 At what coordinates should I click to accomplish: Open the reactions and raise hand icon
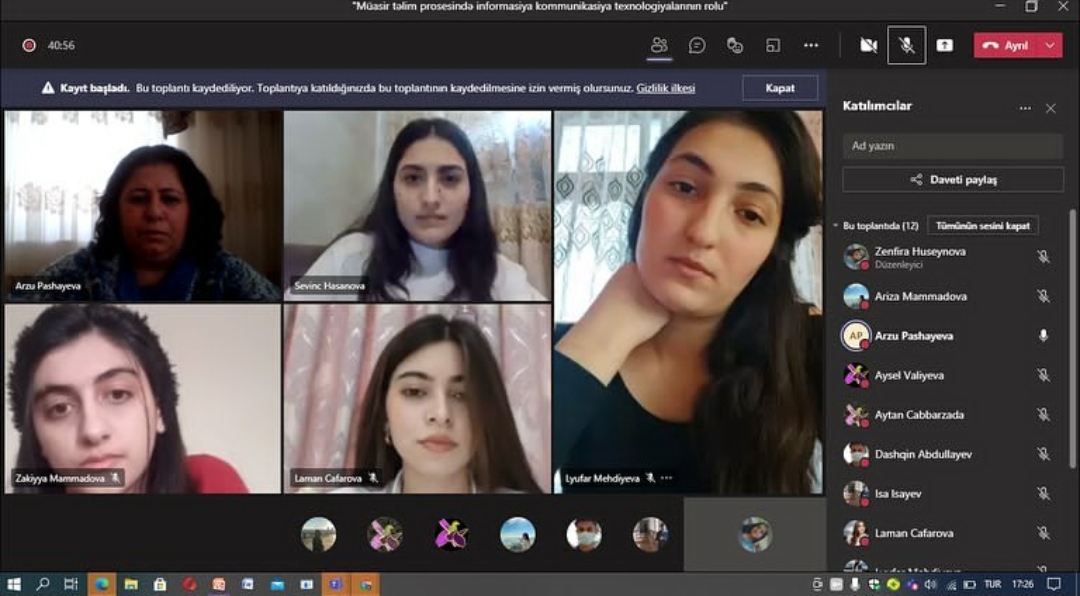(735, 45)
